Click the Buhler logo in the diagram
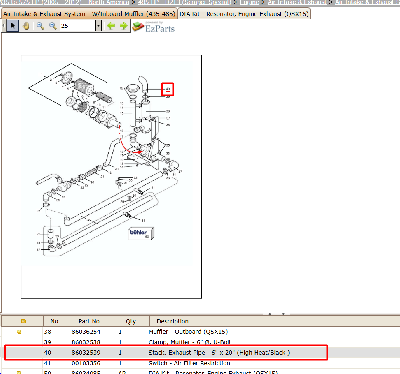The width and height of the screenshot is (400, 374). (x=141, y=233)
